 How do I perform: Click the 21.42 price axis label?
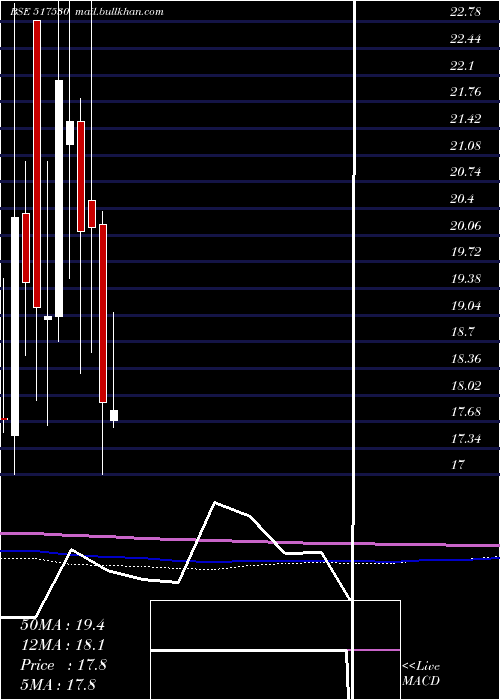(466, 119)
